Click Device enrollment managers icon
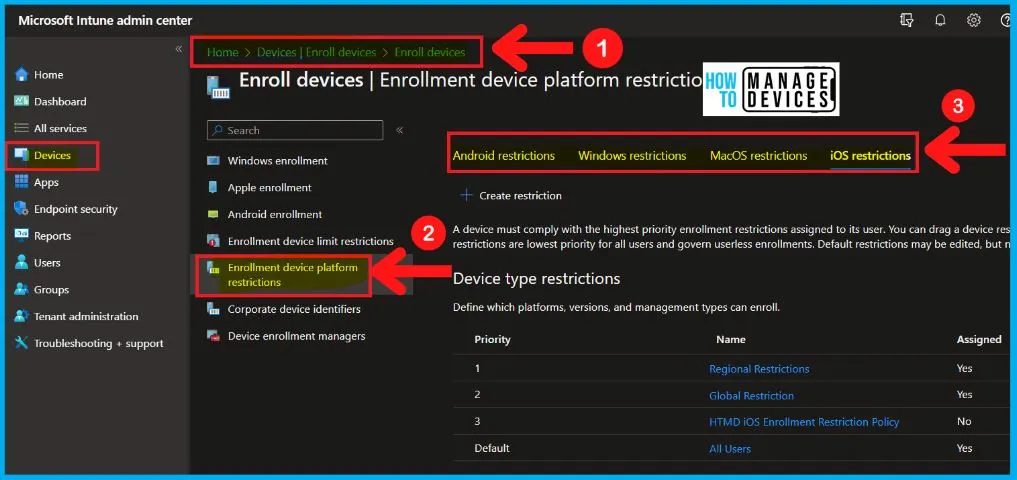This screenshot has width=1017, height=480. point(213,336)
